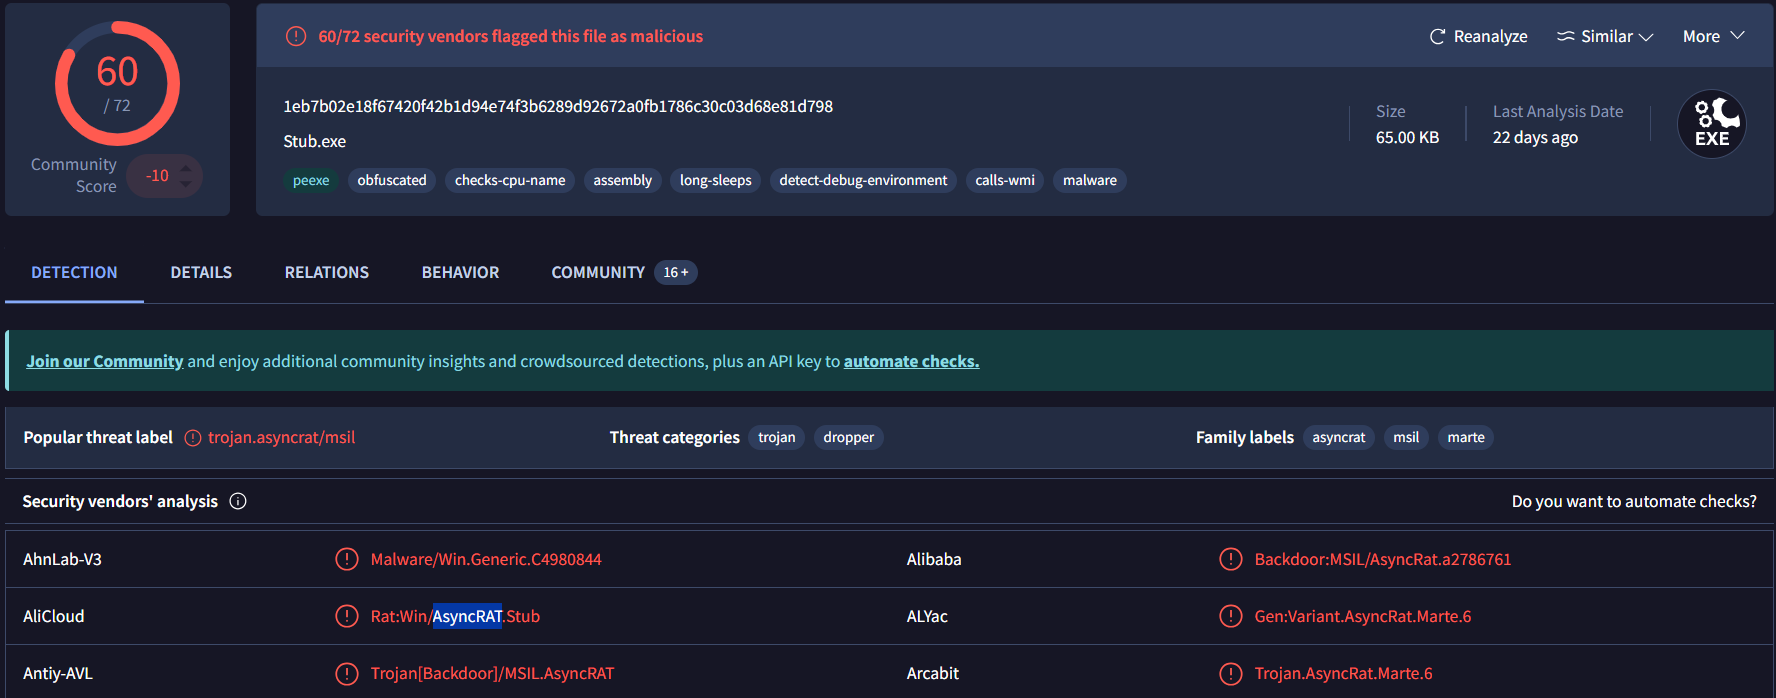Click the 22 days ago analysis date
Viewport: 1776px width, 698px height.
(1535, 137)
